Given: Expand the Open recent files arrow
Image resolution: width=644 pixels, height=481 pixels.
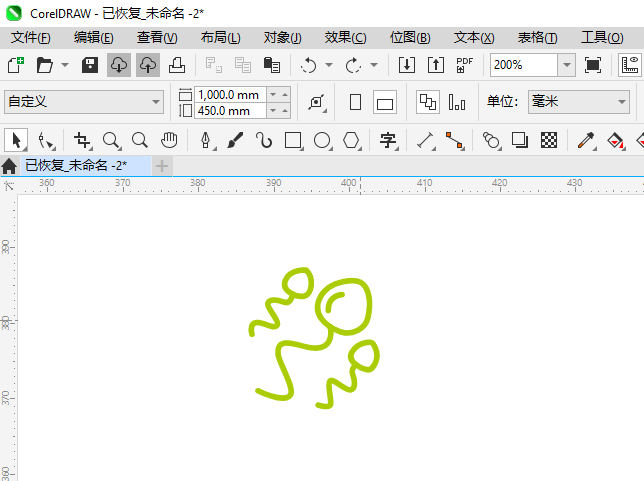Looking at the screenshot, I should pyautogui.click(x=65, y=65).
